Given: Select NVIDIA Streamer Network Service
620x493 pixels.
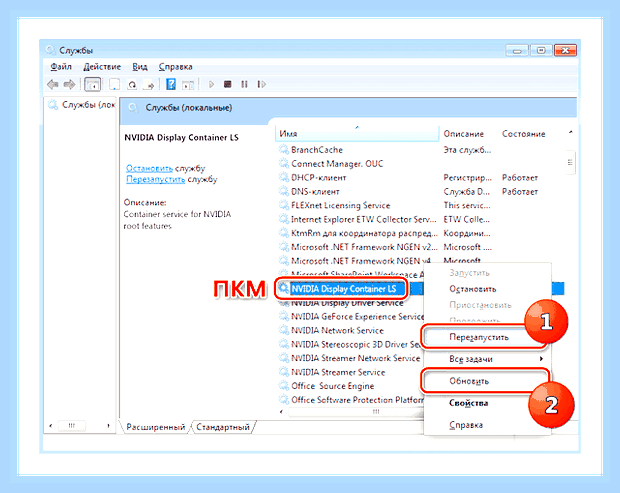Looking at the screenshot, I should point(355,358).
